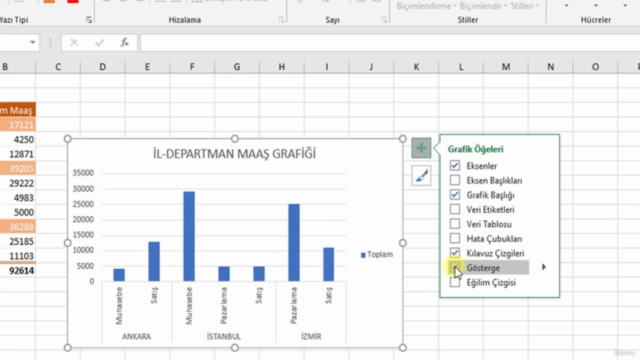Image resolution: width=640 pixels, height=360 pixels.
Task: Select the total cell containing 92614
Action: pos(18,271)
